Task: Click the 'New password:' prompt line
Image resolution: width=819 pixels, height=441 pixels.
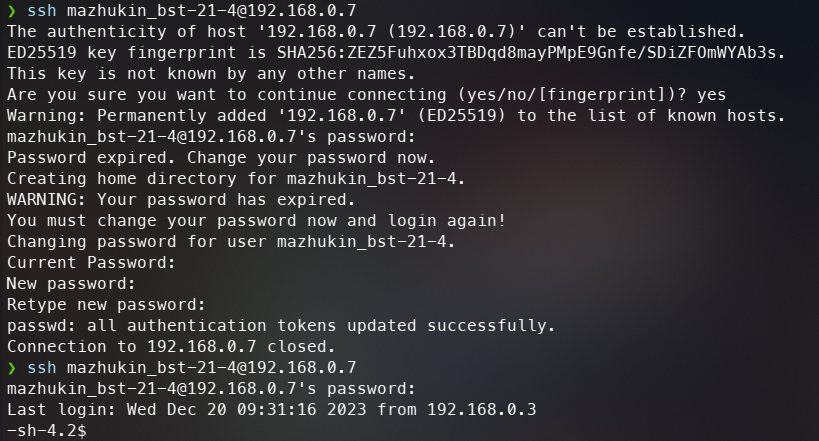Action: tap(71, 284)
